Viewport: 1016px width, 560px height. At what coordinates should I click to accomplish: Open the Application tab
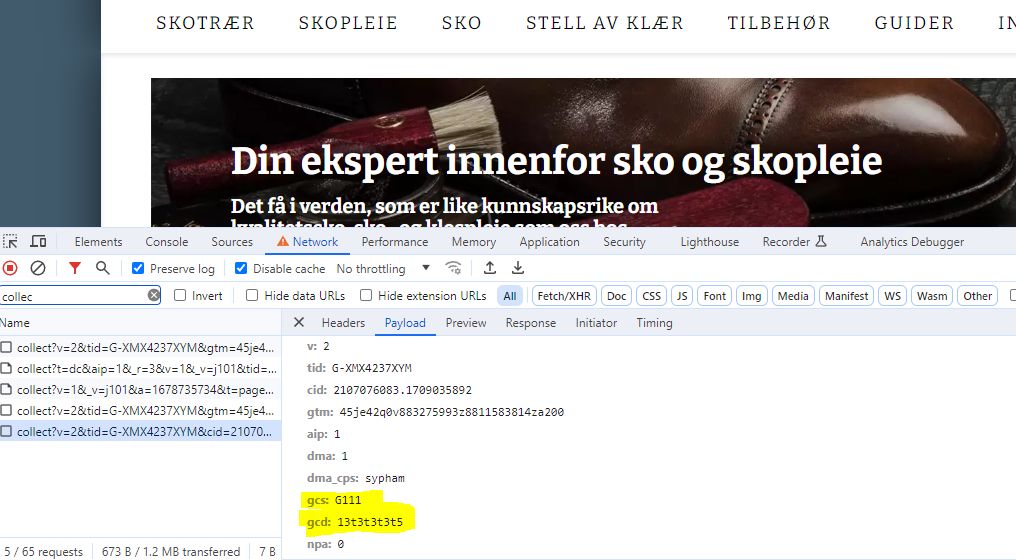pyautogui.click(x=549, y=242)
